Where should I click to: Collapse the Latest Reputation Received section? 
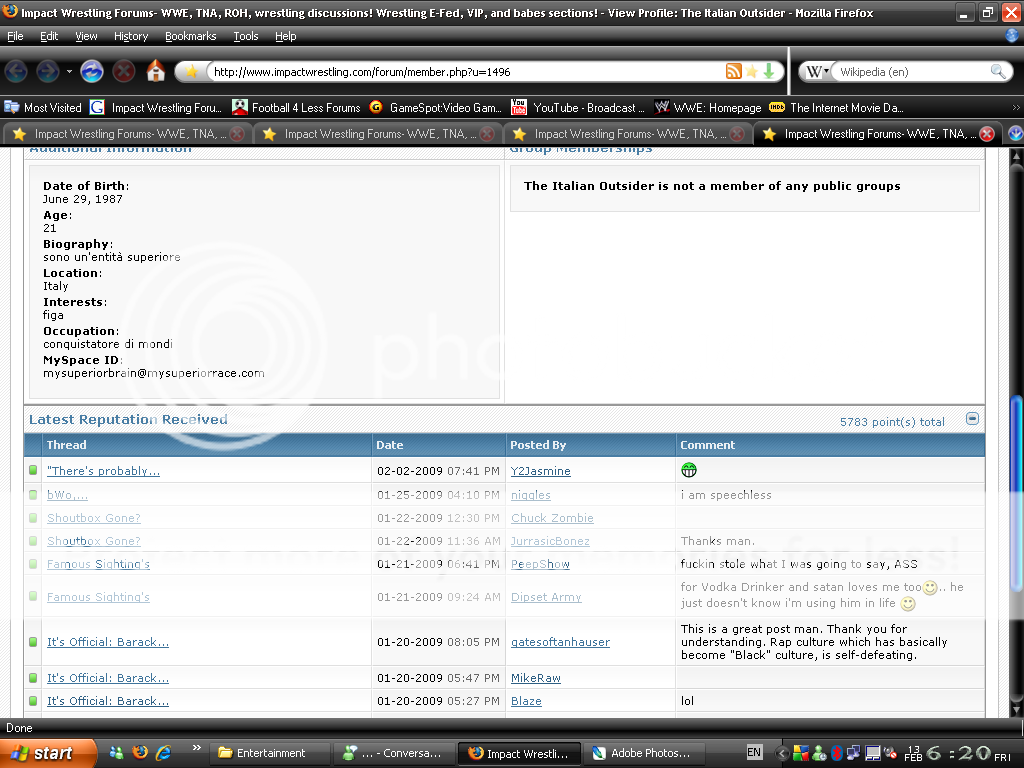[x=972, y=419]
